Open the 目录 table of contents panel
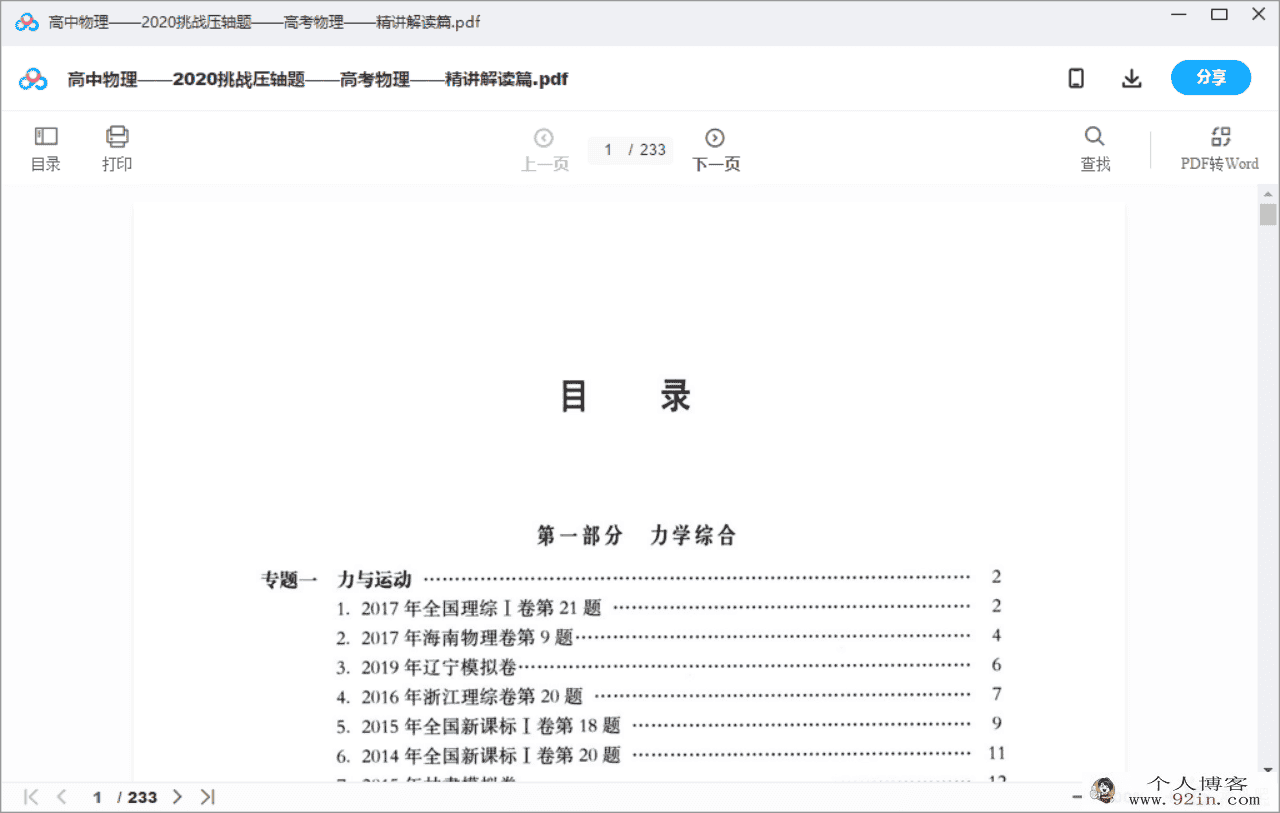Screen dimensions: 1280x813 (x=46, y=149)
